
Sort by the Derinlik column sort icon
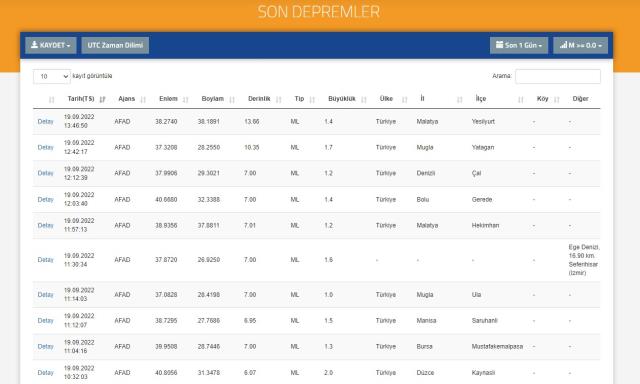tap(279, 99)
